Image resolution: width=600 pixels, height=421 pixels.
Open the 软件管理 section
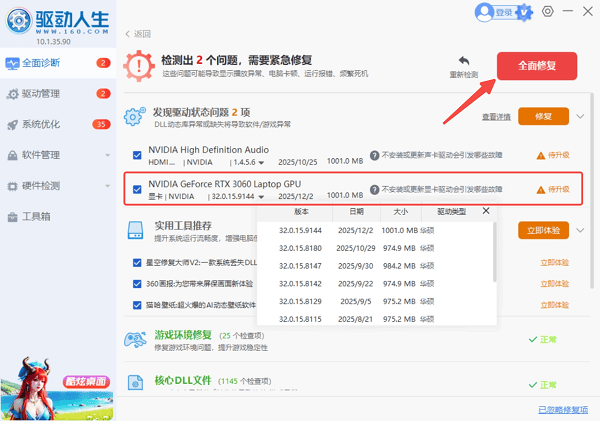(58, 155)
